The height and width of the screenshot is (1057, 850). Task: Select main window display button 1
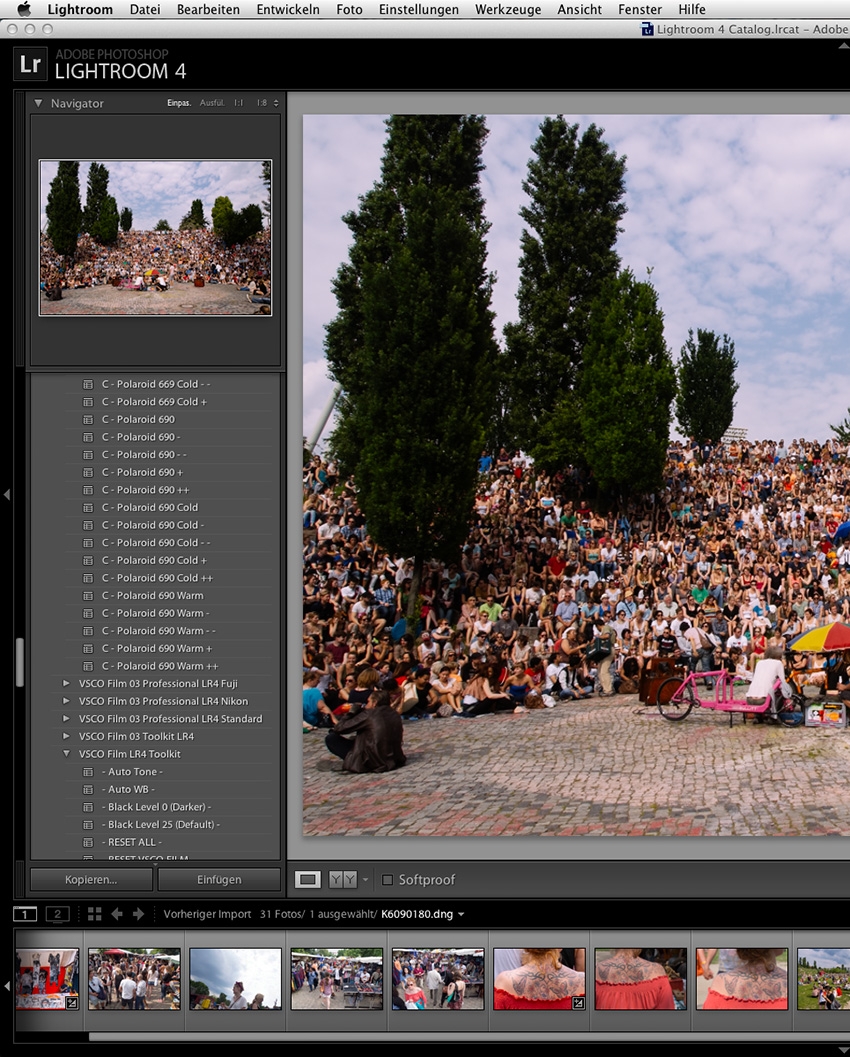tap(25, 914)
